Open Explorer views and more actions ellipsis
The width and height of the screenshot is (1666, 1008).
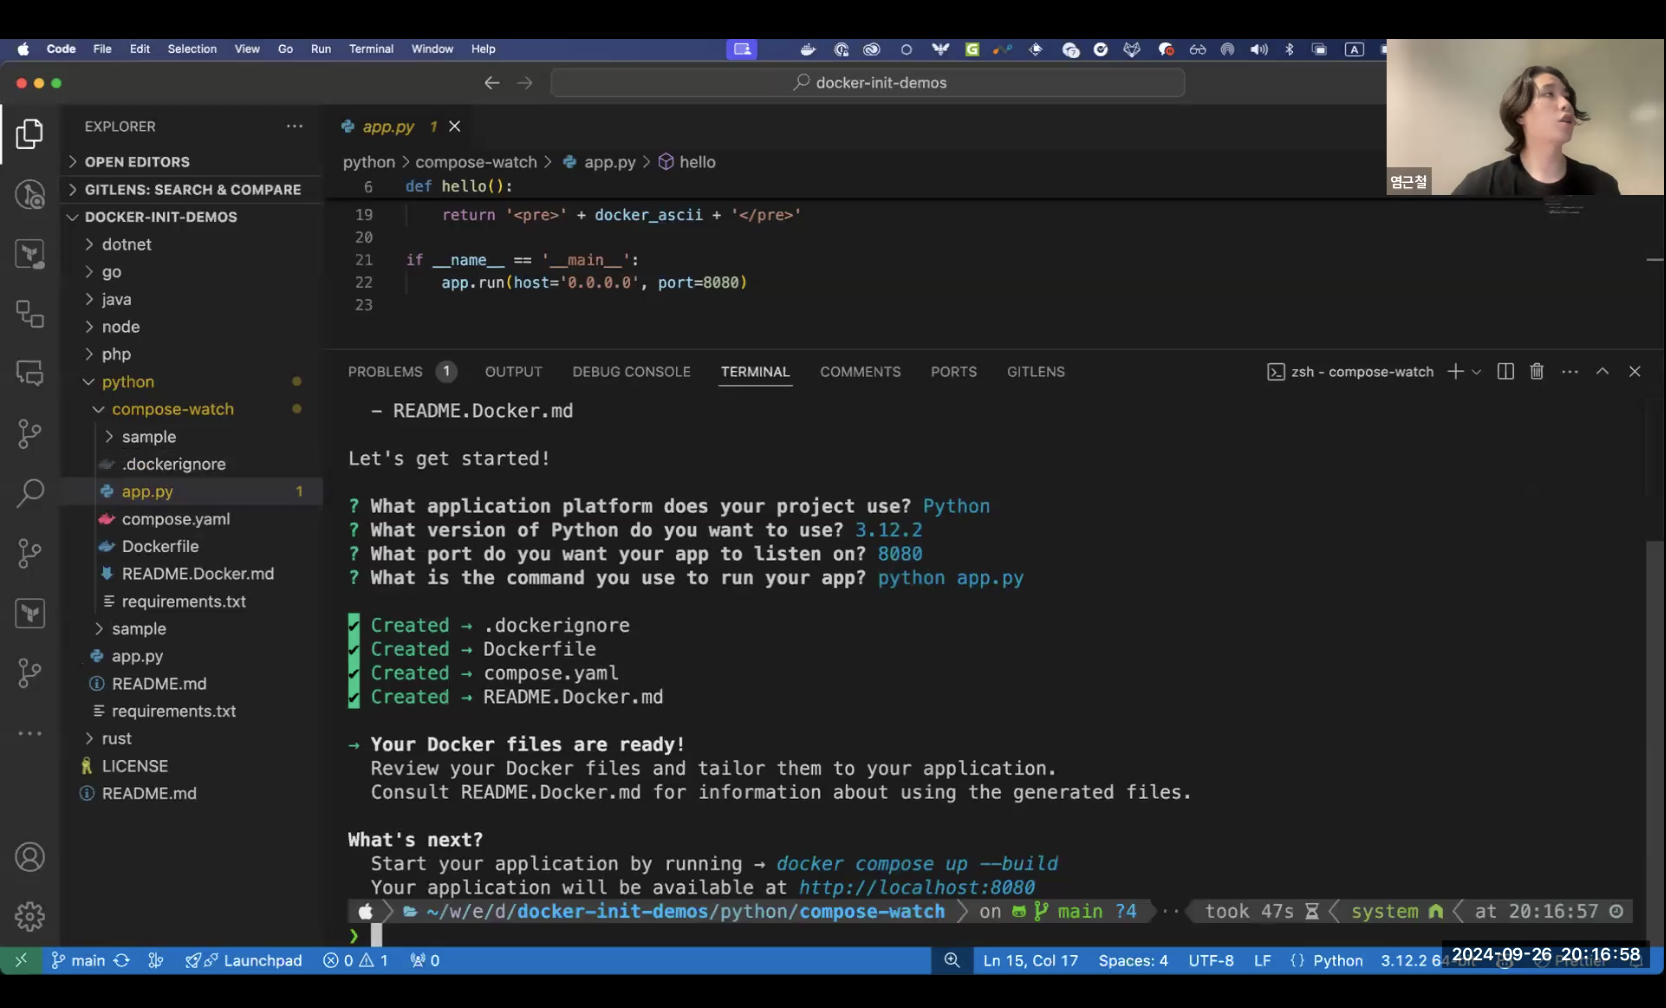tap(294, 126)
